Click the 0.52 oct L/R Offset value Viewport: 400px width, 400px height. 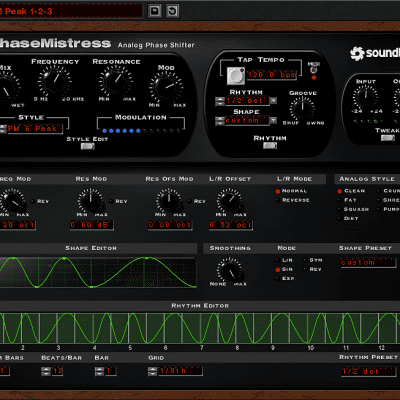coord(230,225)
